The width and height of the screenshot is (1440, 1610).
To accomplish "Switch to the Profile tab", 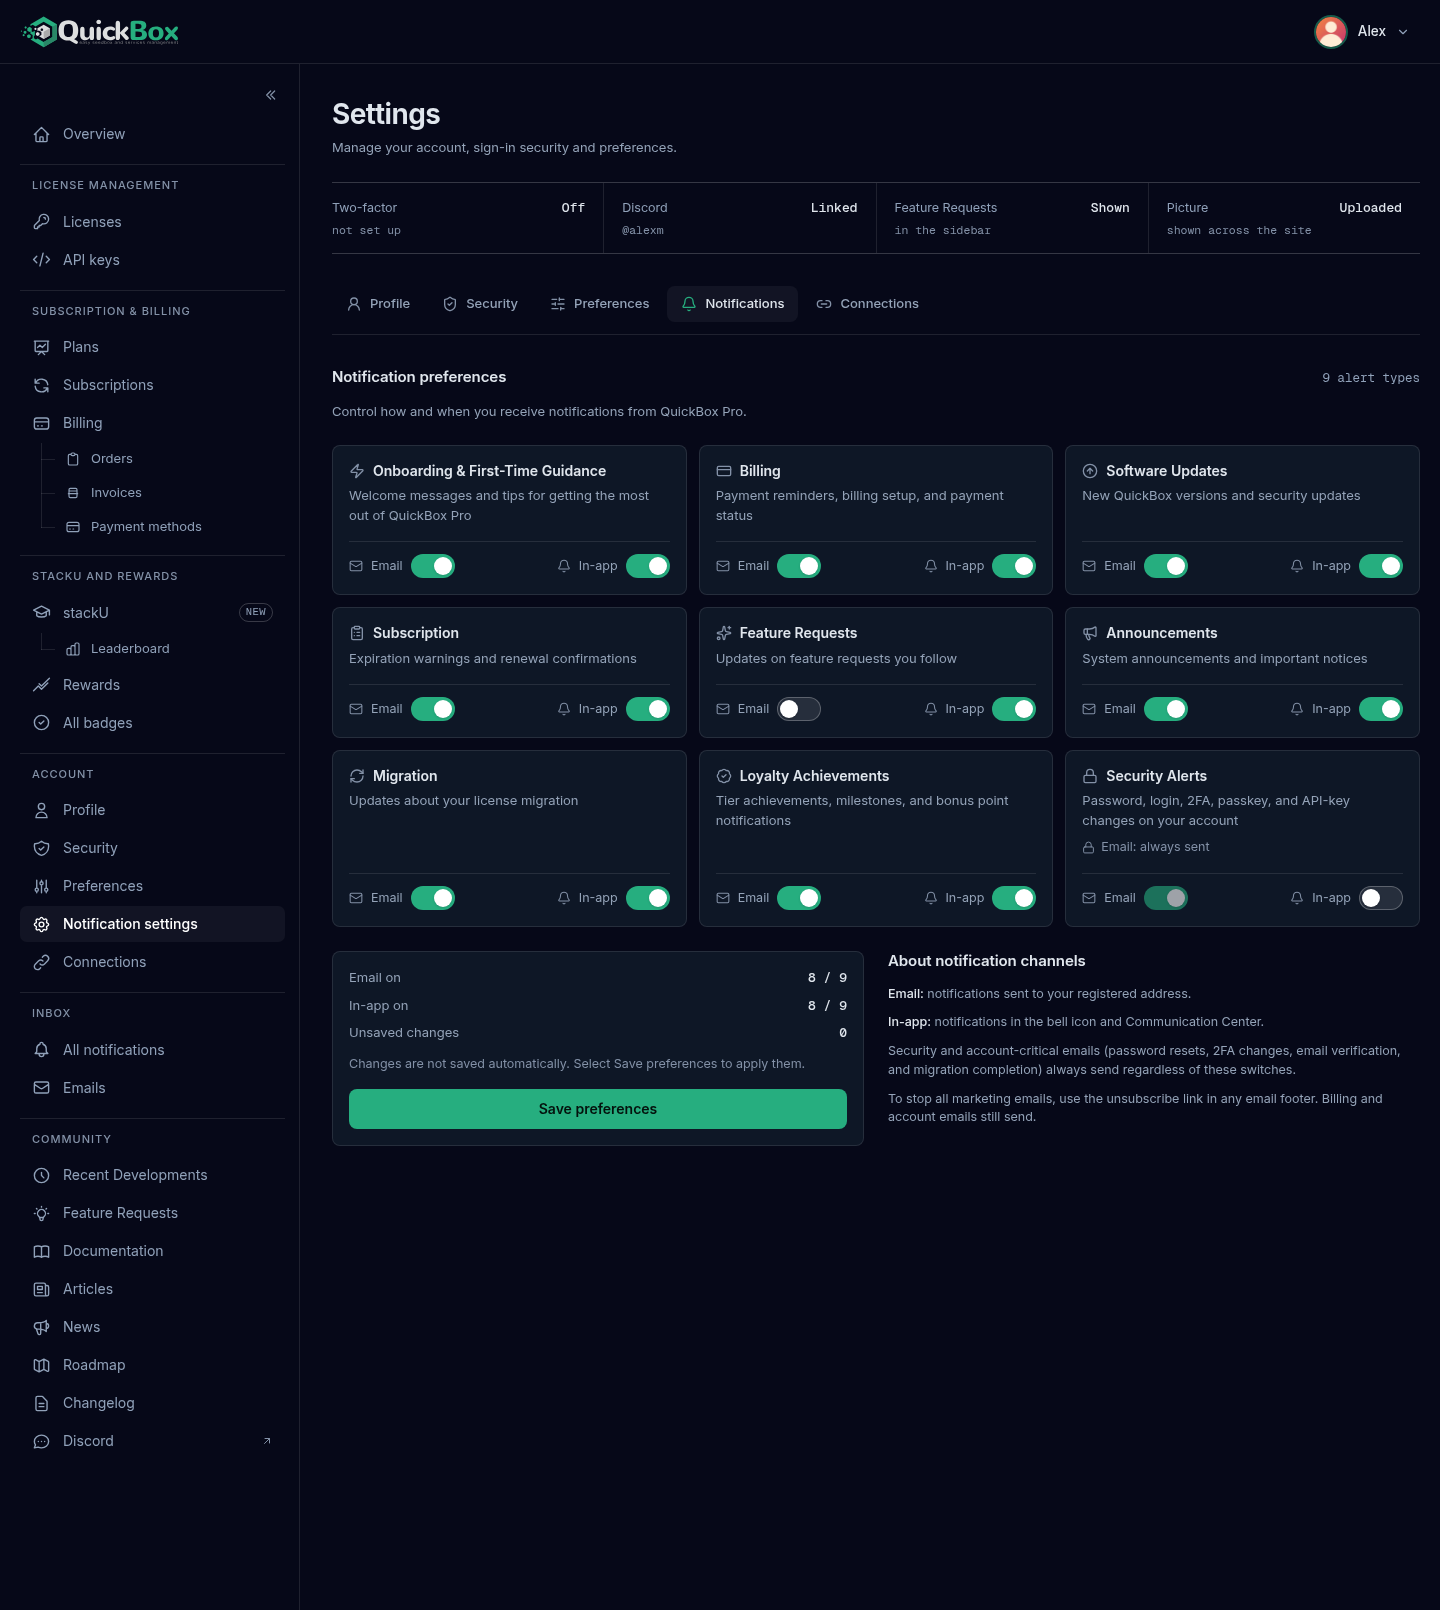I will 378,304.
